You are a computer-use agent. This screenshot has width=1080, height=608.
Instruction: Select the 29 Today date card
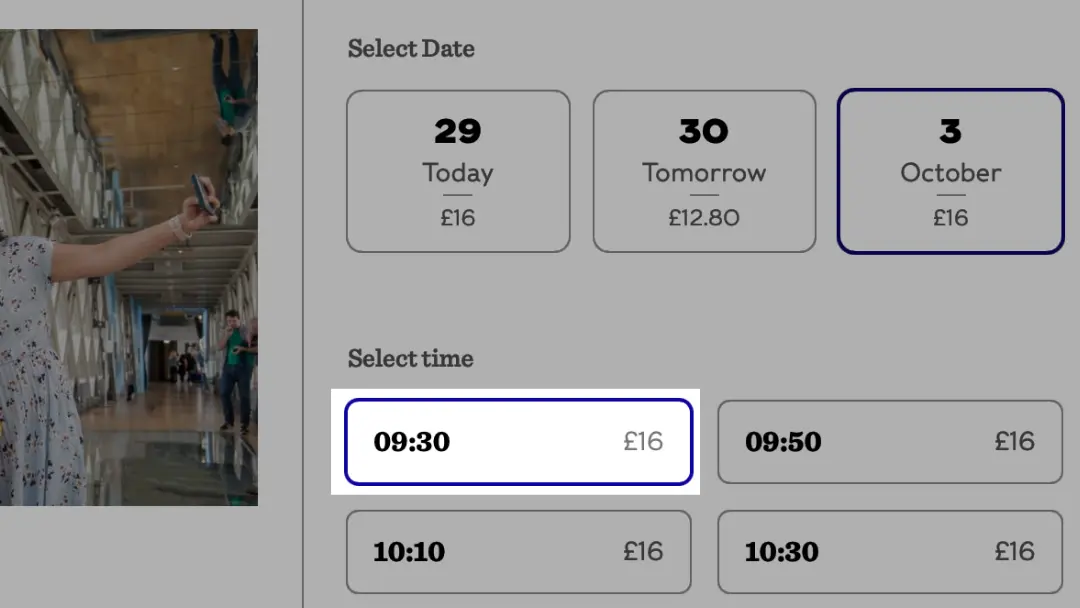(458, 171)
